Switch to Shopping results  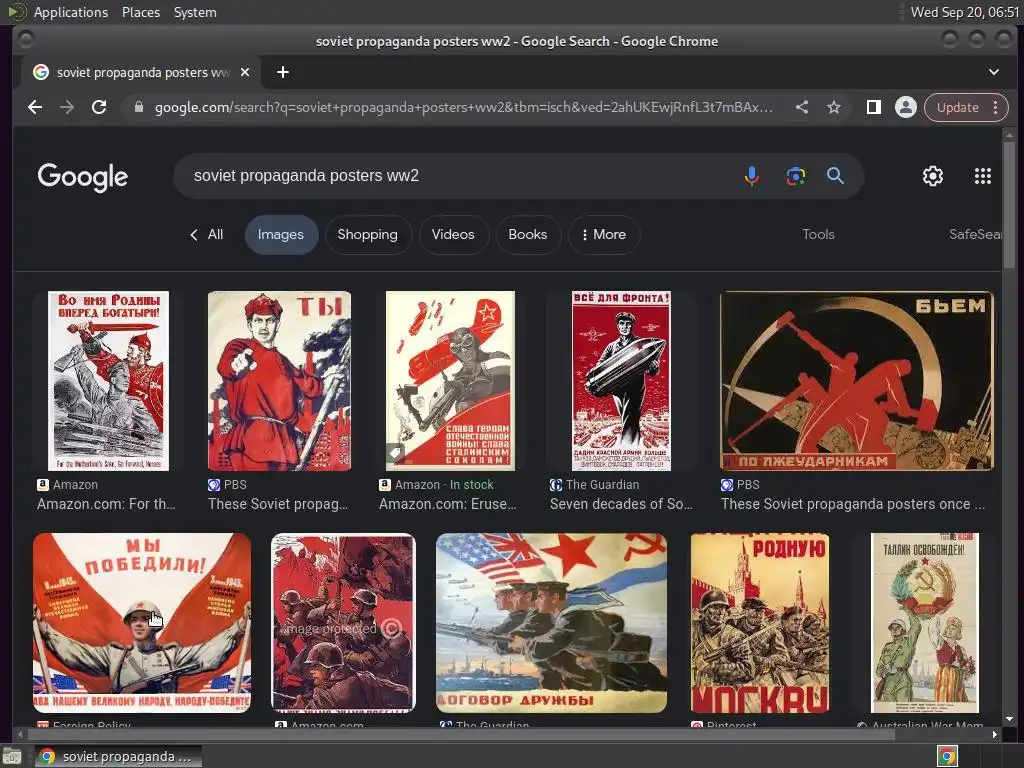click(368, 234)
